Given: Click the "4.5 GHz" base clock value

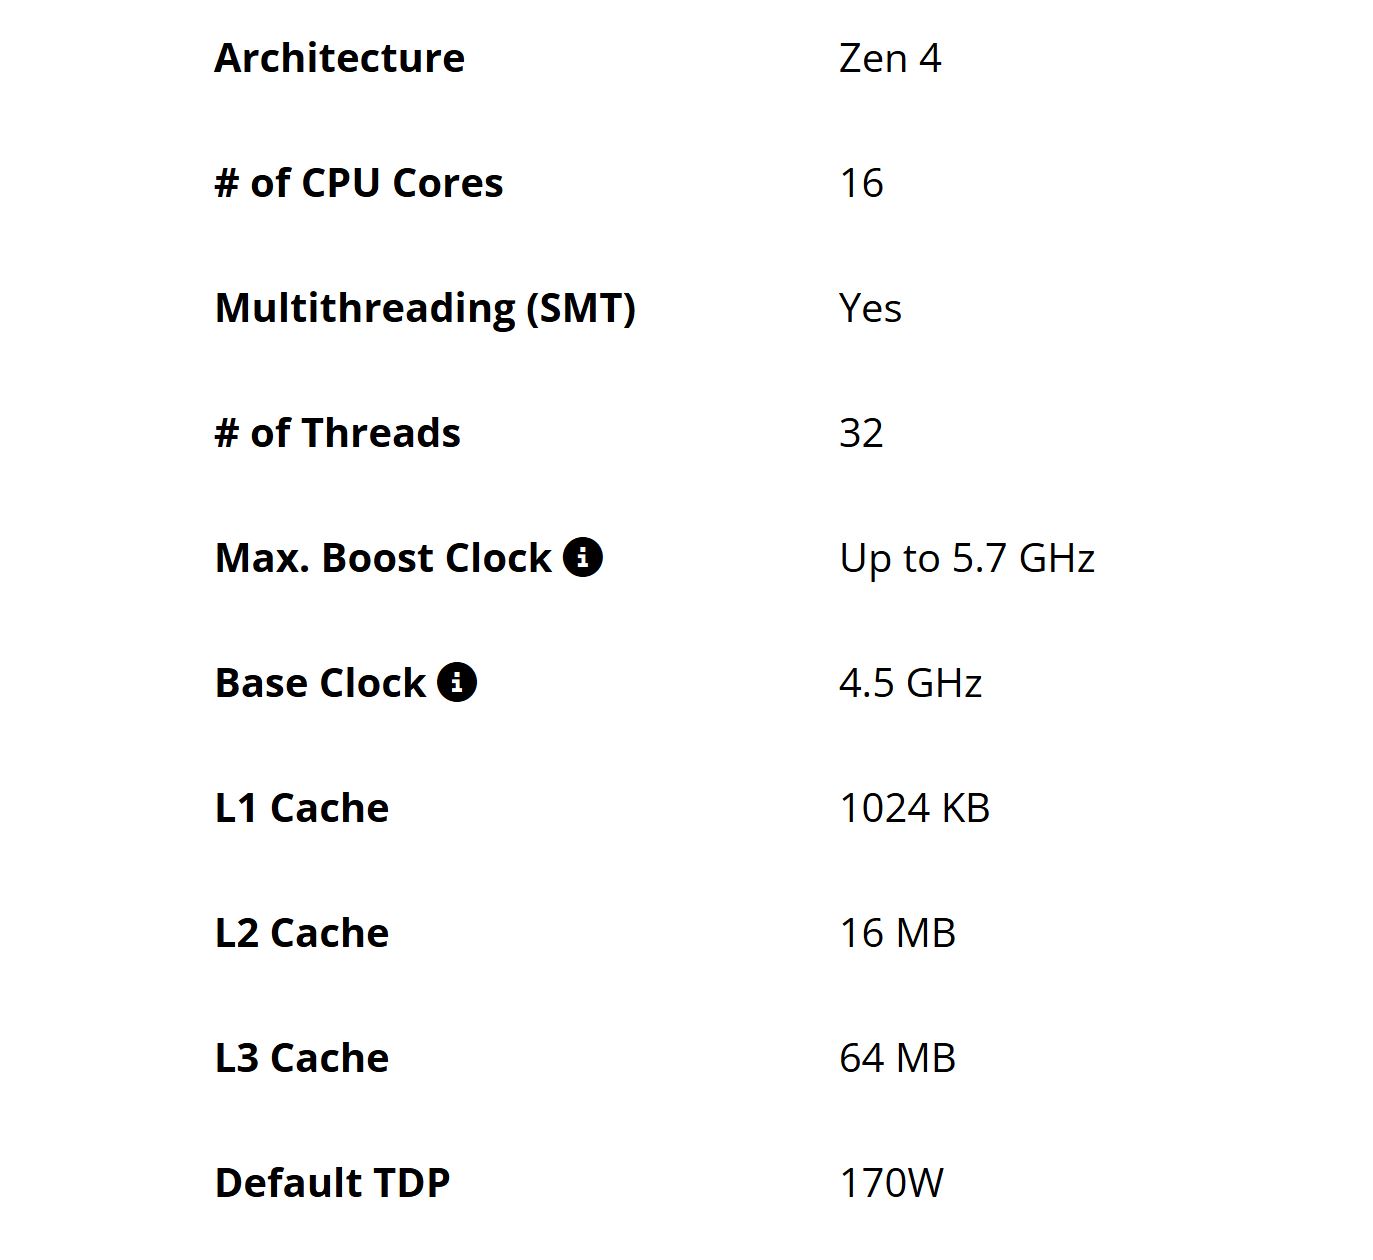Looking at the screenshot, I should 910,683.
